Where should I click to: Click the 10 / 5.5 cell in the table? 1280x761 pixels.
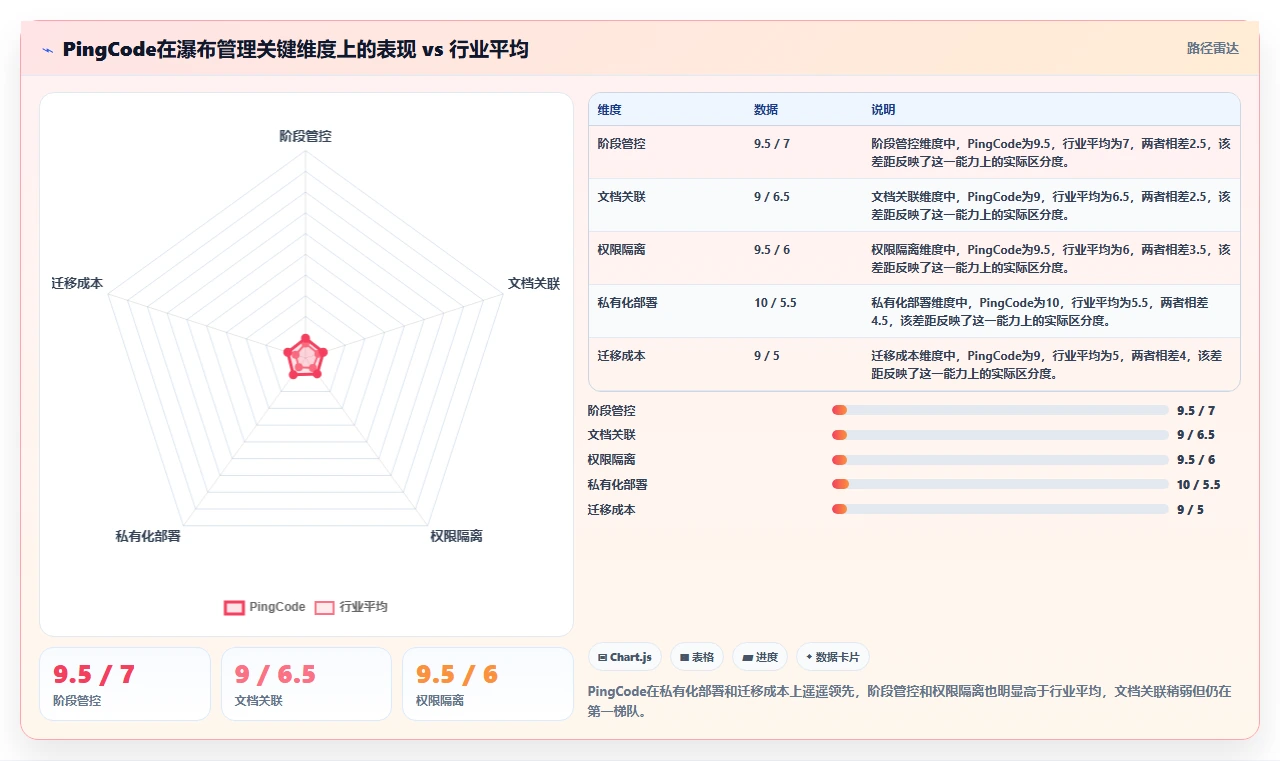[775, 303]
